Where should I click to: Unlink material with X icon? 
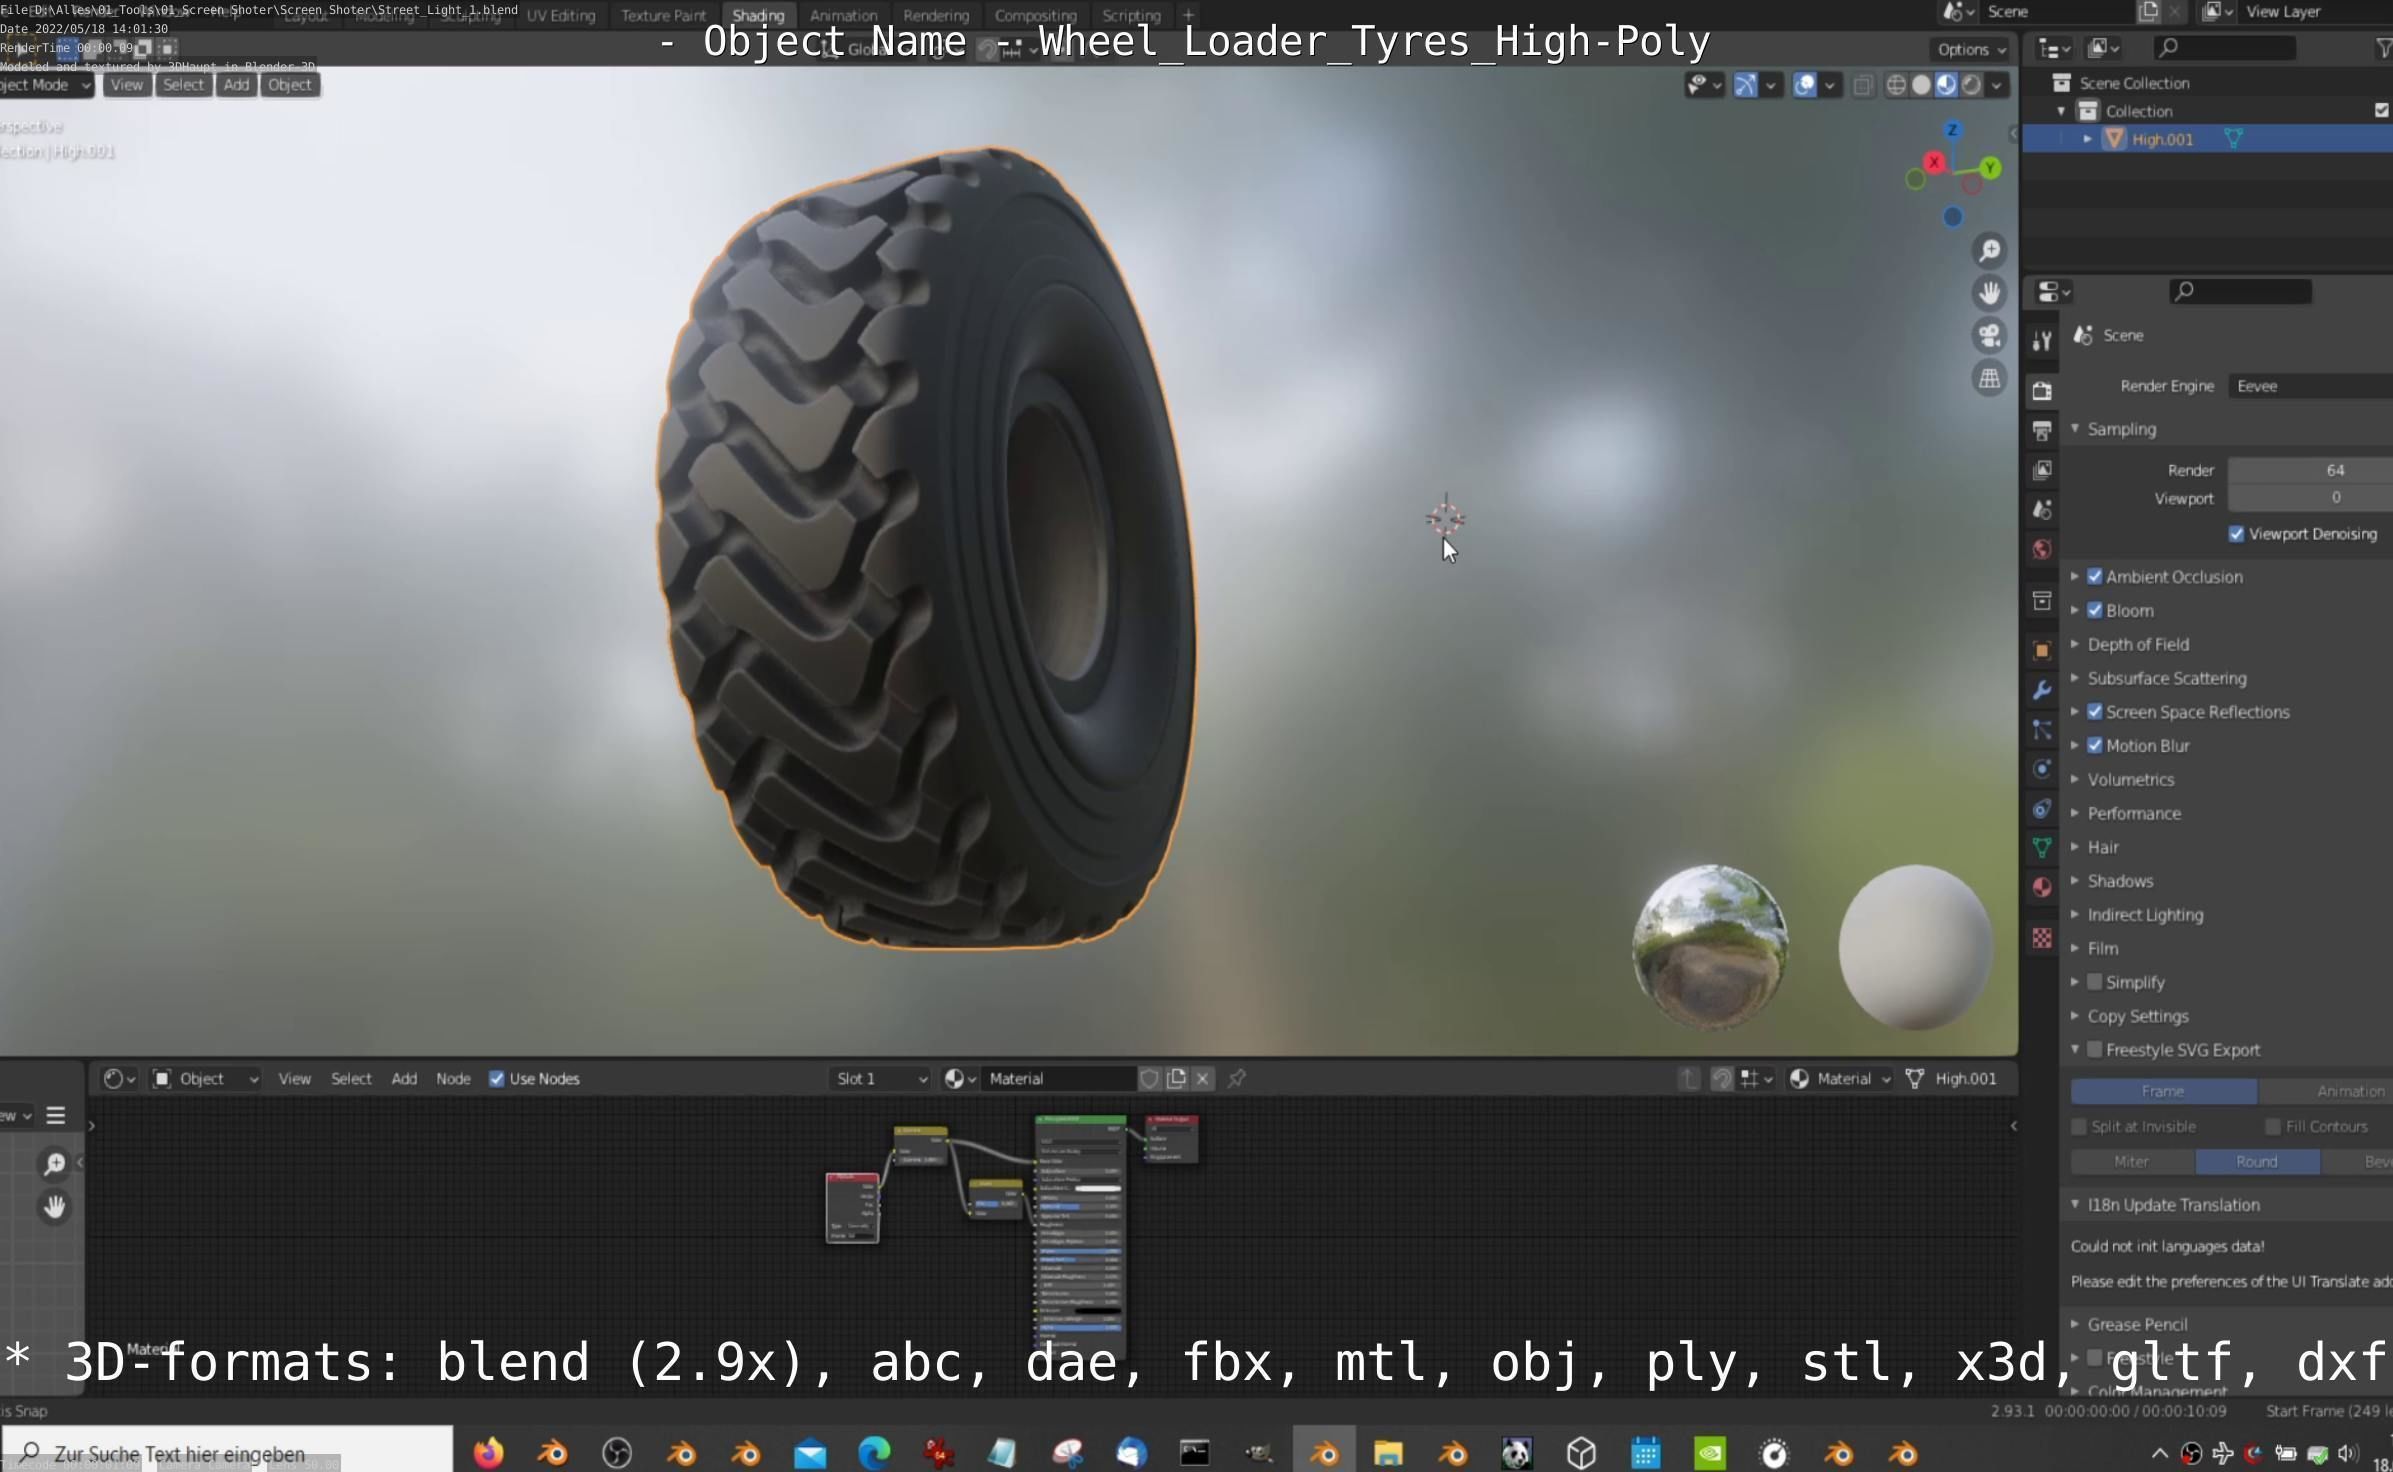1203,1078
